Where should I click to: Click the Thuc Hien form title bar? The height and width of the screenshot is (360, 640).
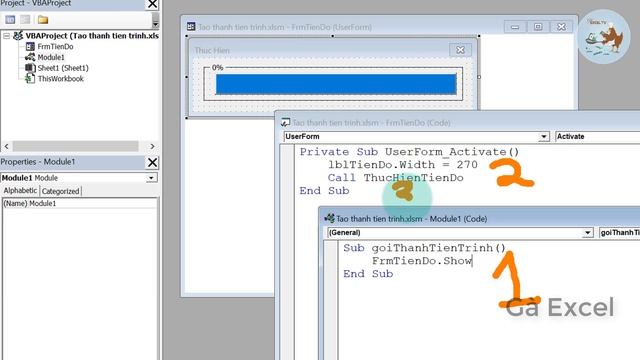(x=320, y=50)
